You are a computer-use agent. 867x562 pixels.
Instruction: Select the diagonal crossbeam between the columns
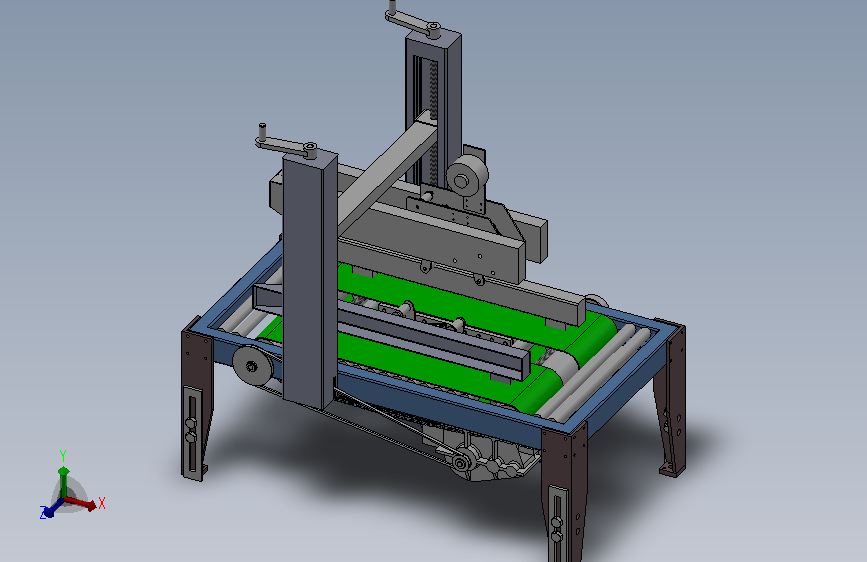click(387, 172)
